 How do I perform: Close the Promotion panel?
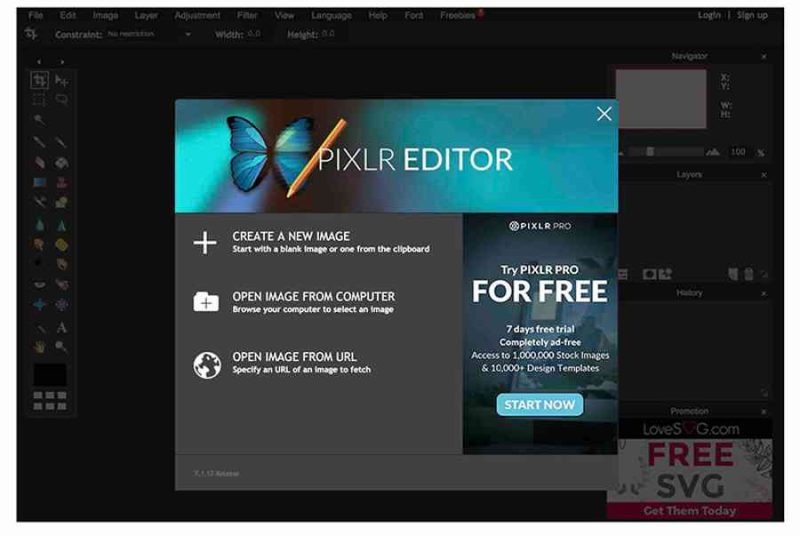pos(763,412)
